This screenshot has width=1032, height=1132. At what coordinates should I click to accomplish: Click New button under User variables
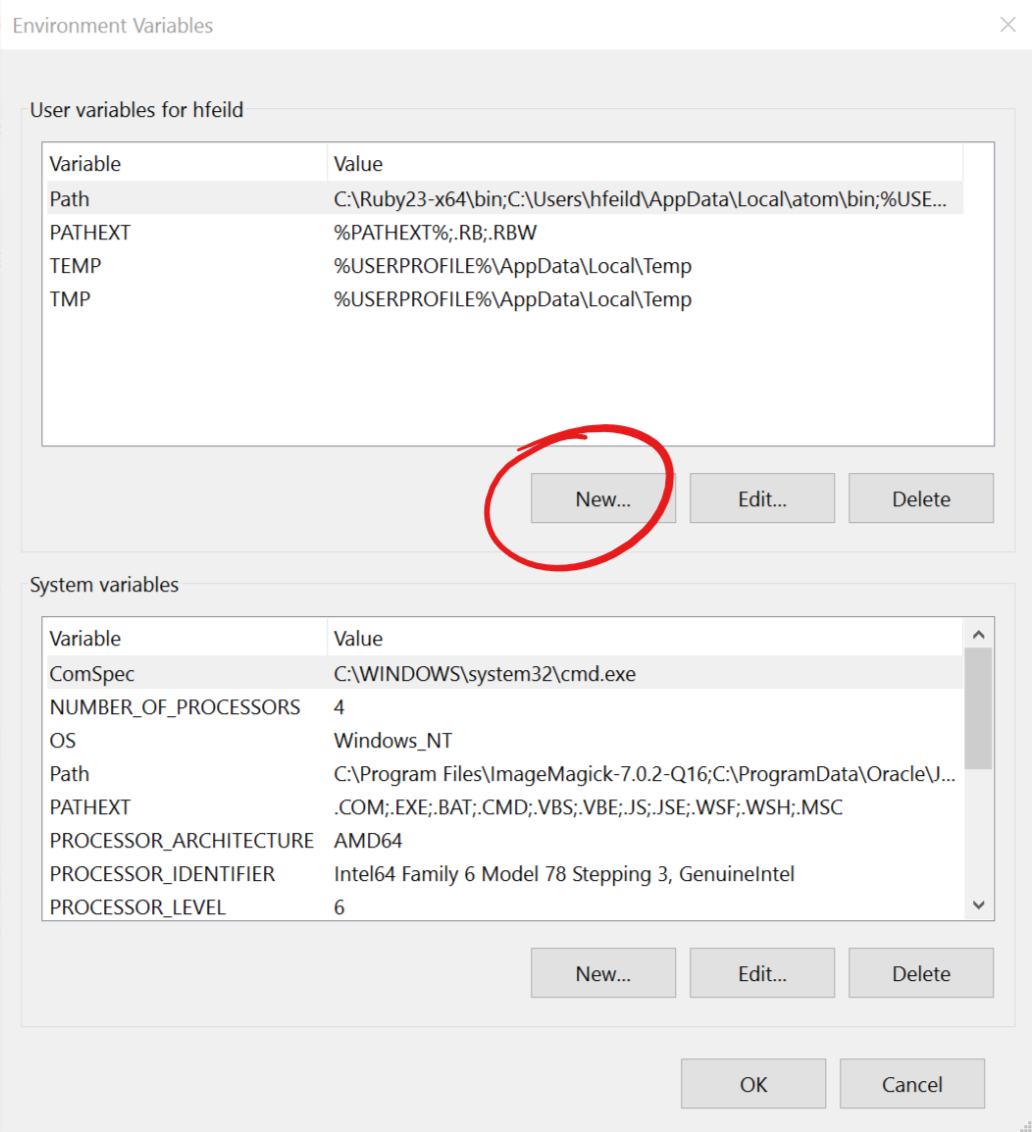(603, 498)
